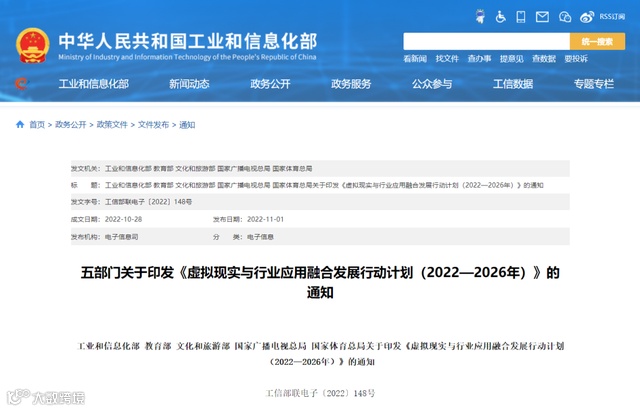Screen dimensions: 640x411
Task: Click the body paragraph listing five departments
Action: (321, 353)
